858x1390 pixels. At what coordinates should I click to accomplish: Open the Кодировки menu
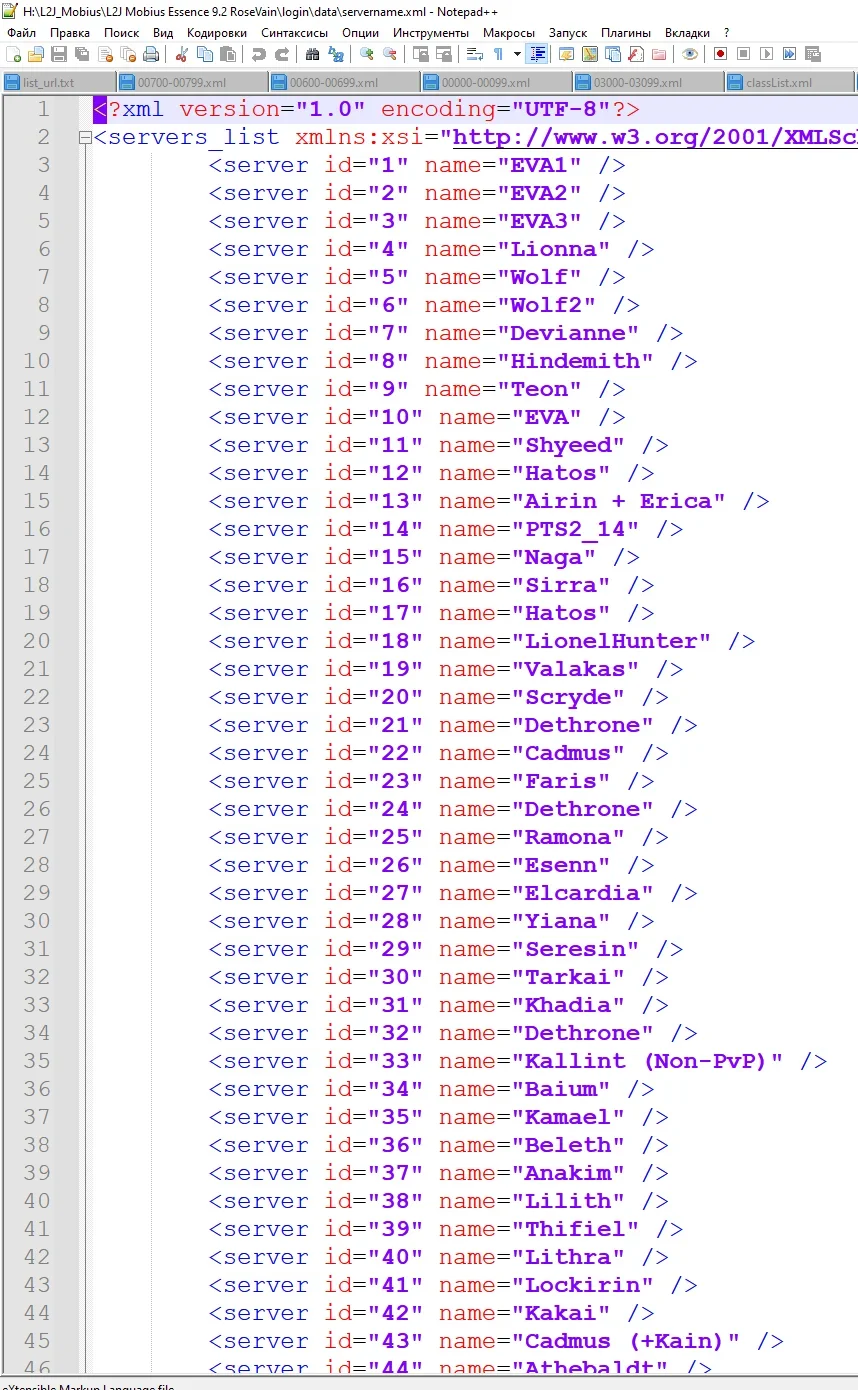click(216, 33)
